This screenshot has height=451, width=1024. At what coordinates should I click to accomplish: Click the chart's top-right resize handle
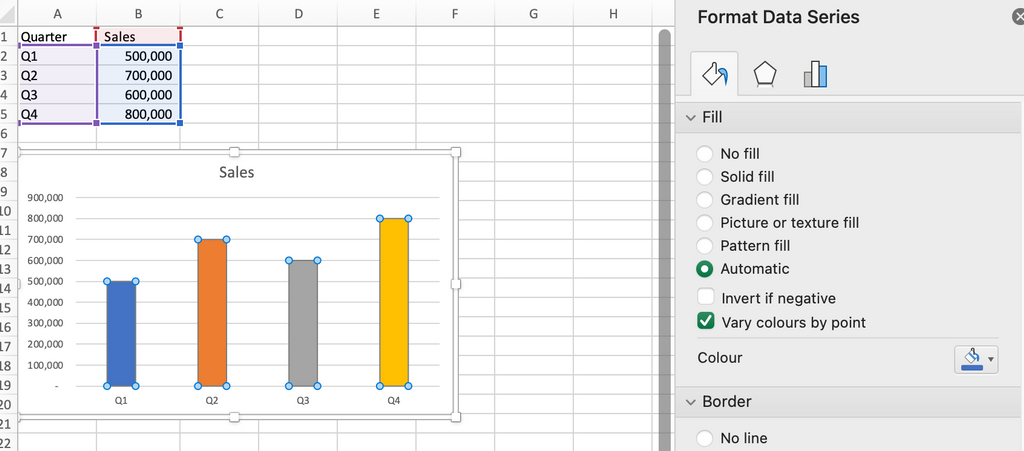tap(456, 152)
